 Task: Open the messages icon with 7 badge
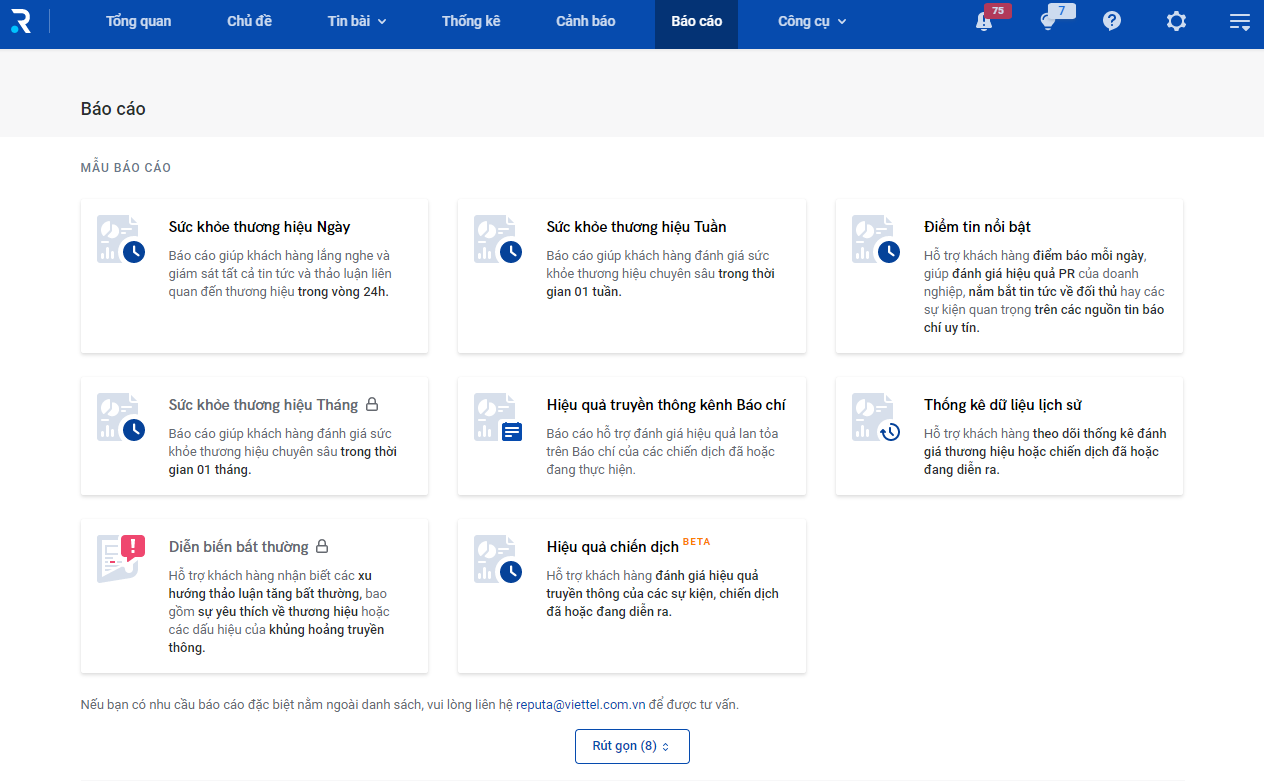coord(1047,21)
